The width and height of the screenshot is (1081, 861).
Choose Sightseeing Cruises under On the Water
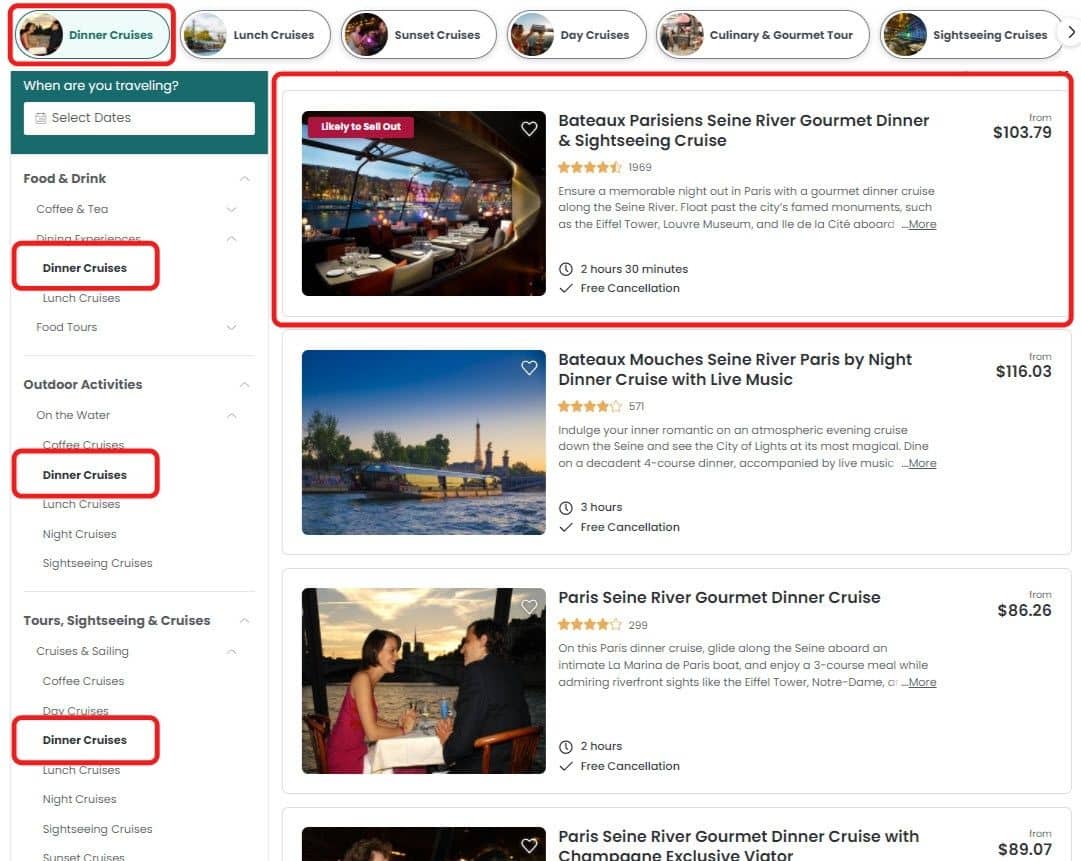pos(97,563)
